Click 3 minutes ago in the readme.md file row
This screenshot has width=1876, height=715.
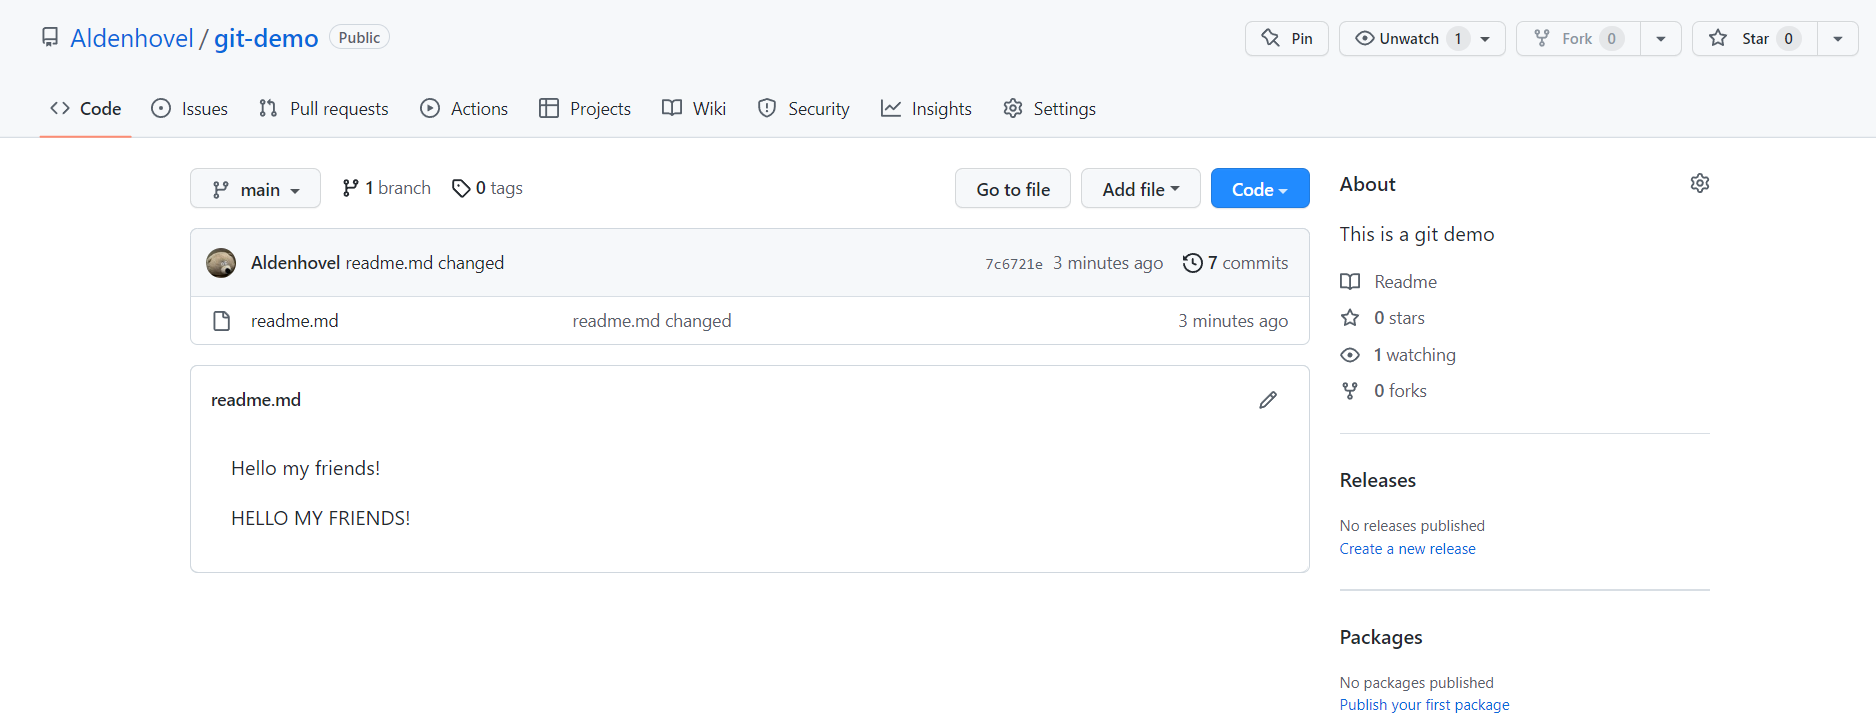point(1233,321)
